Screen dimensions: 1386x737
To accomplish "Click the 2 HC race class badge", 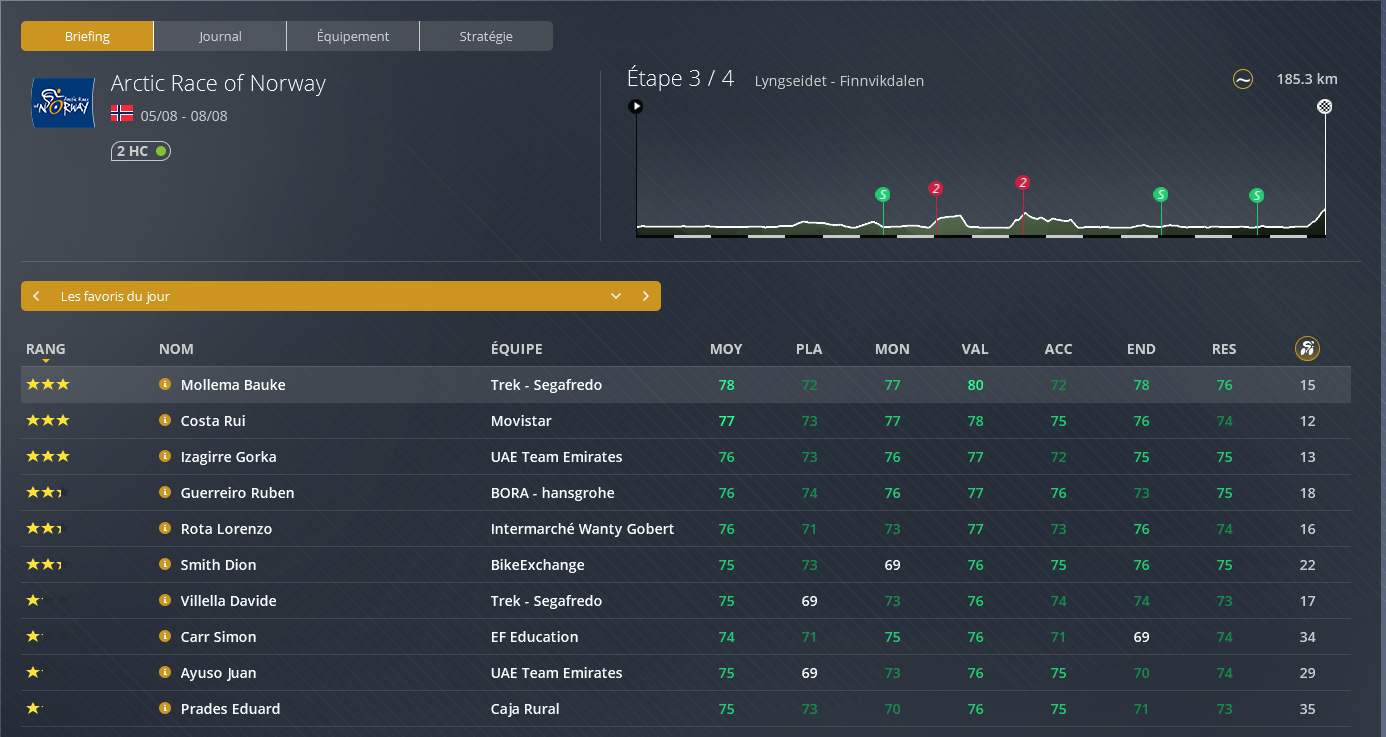I will [x=141, y=151].
